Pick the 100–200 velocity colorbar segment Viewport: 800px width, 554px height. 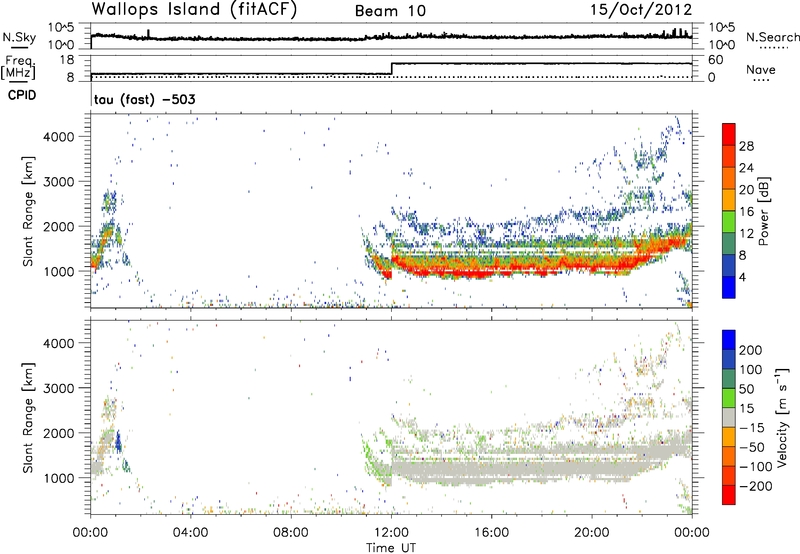729,359
